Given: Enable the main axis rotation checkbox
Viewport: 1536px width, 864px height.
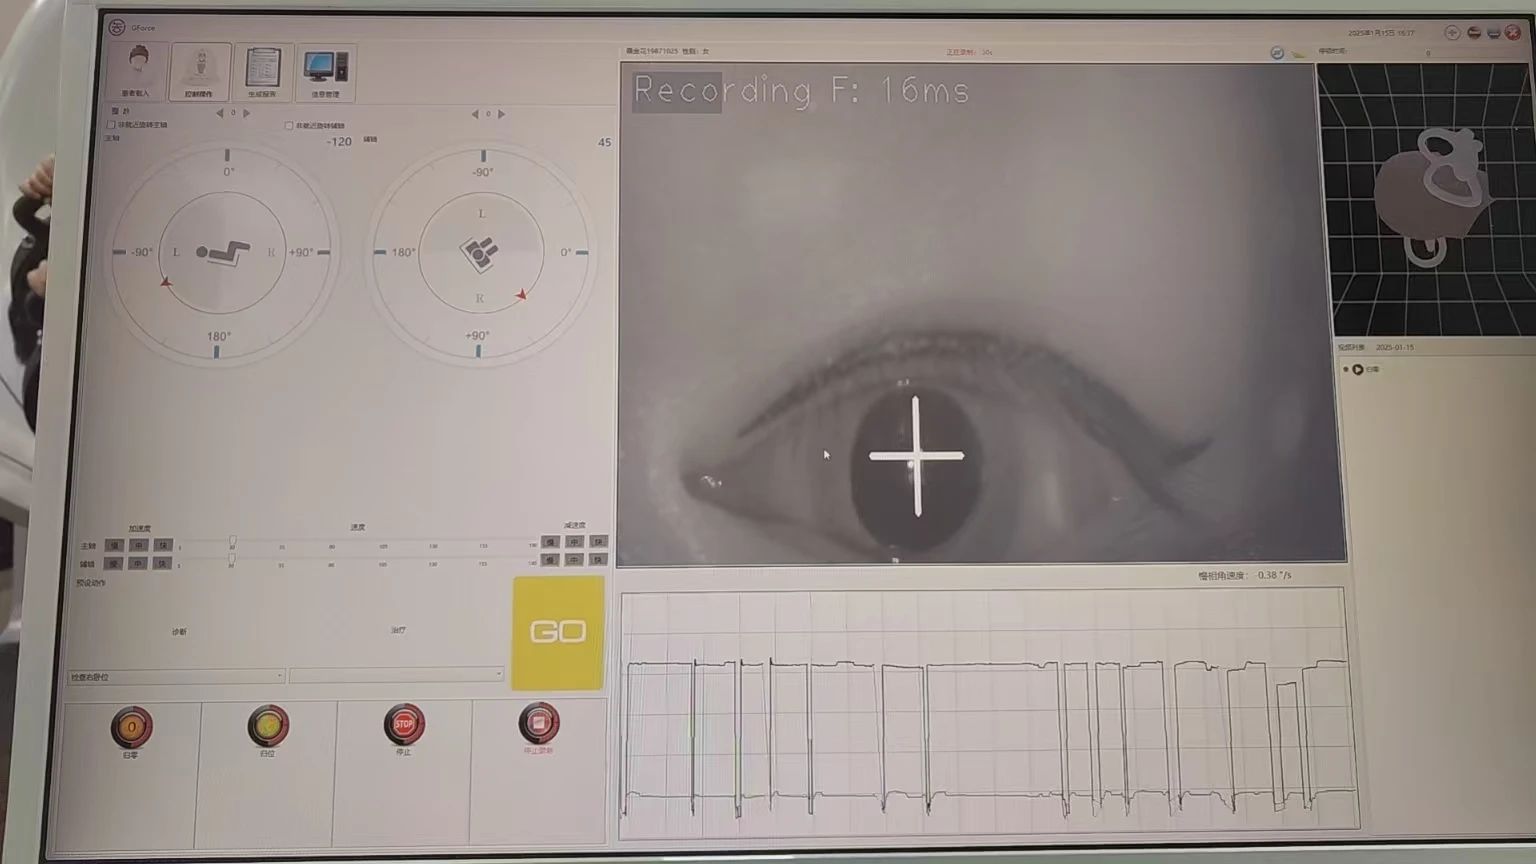Looking at the screenshot, I should point(111,125).
